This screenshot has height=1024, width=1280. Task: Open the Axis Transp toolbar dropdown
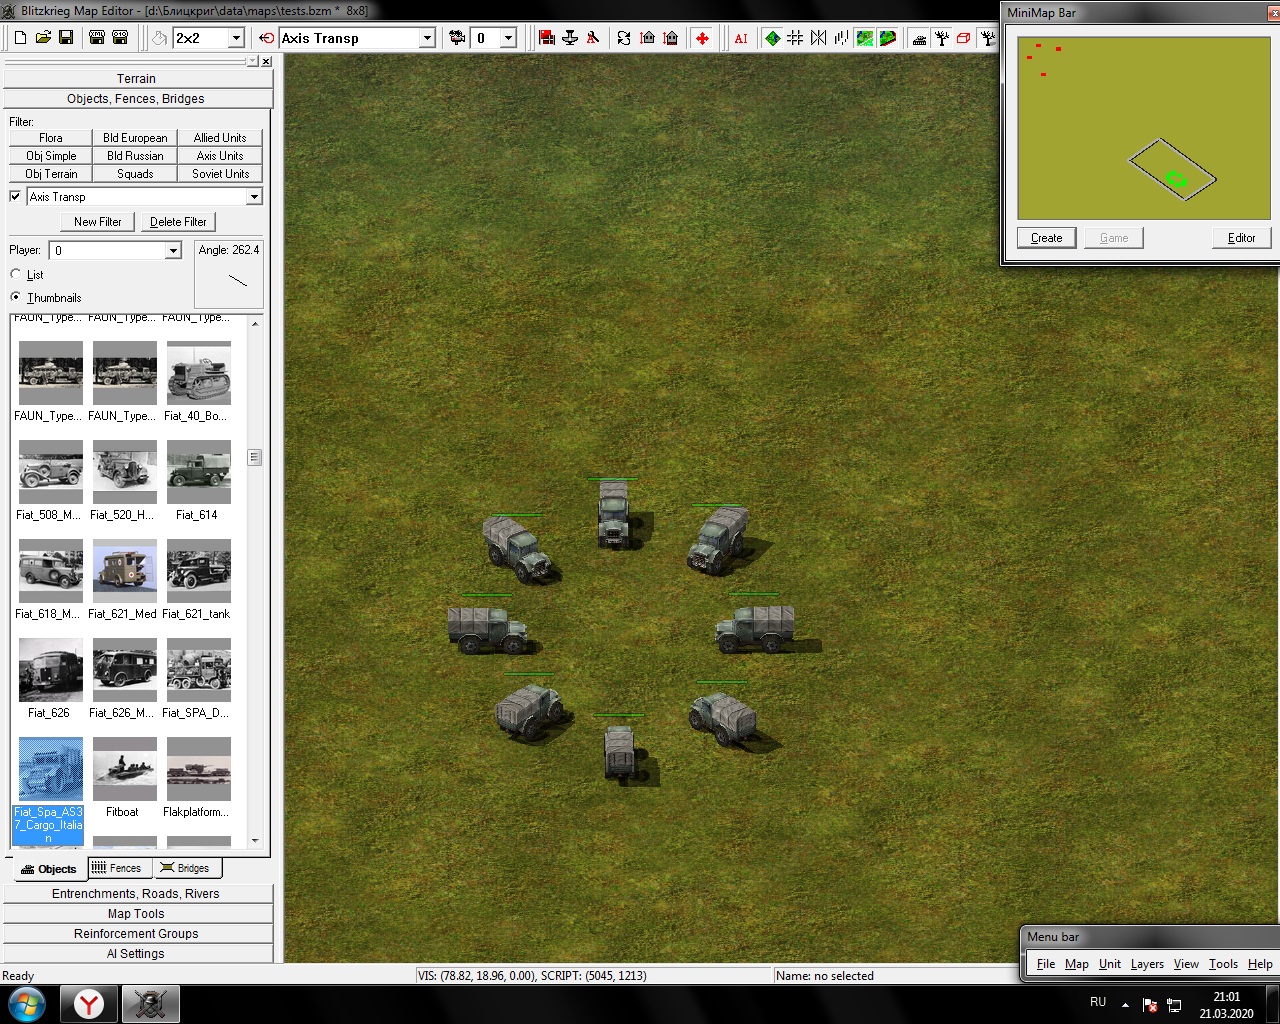pyautogui.click(x=427, y=38)
